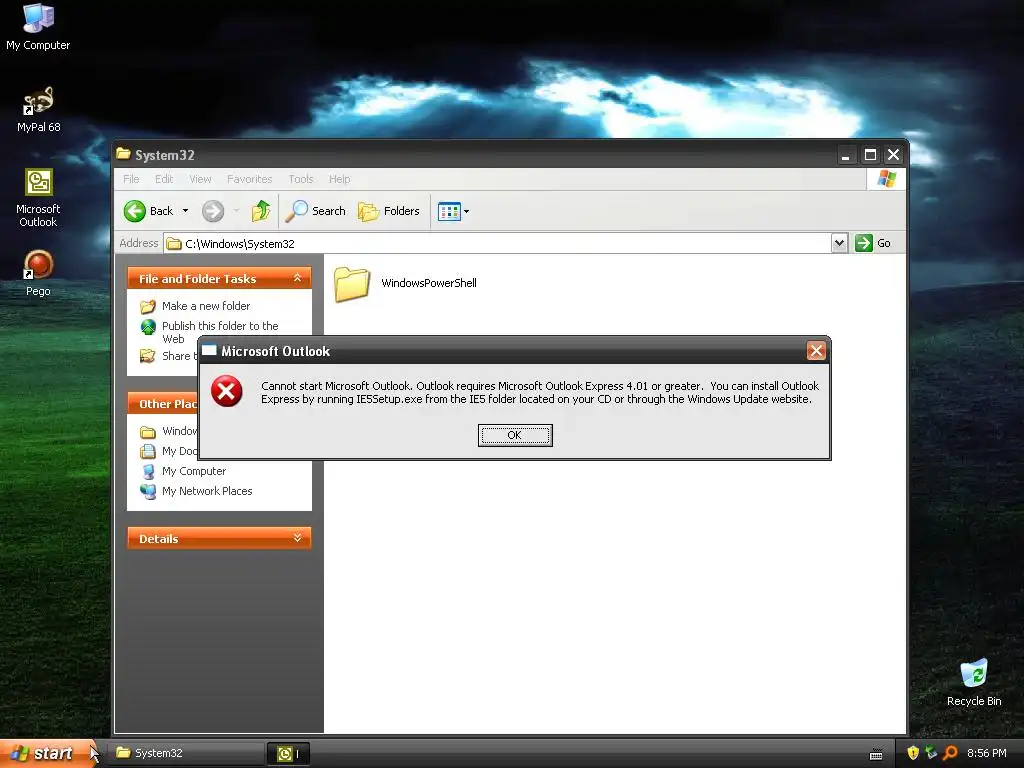Expand the Details panel
The height and width of the screenshot is (768, 1024).
coord(297,538)
